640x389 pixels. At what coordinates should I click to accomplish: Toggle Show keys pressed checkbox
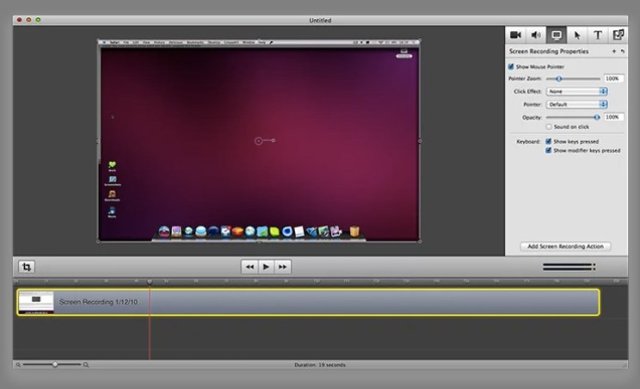549,141
